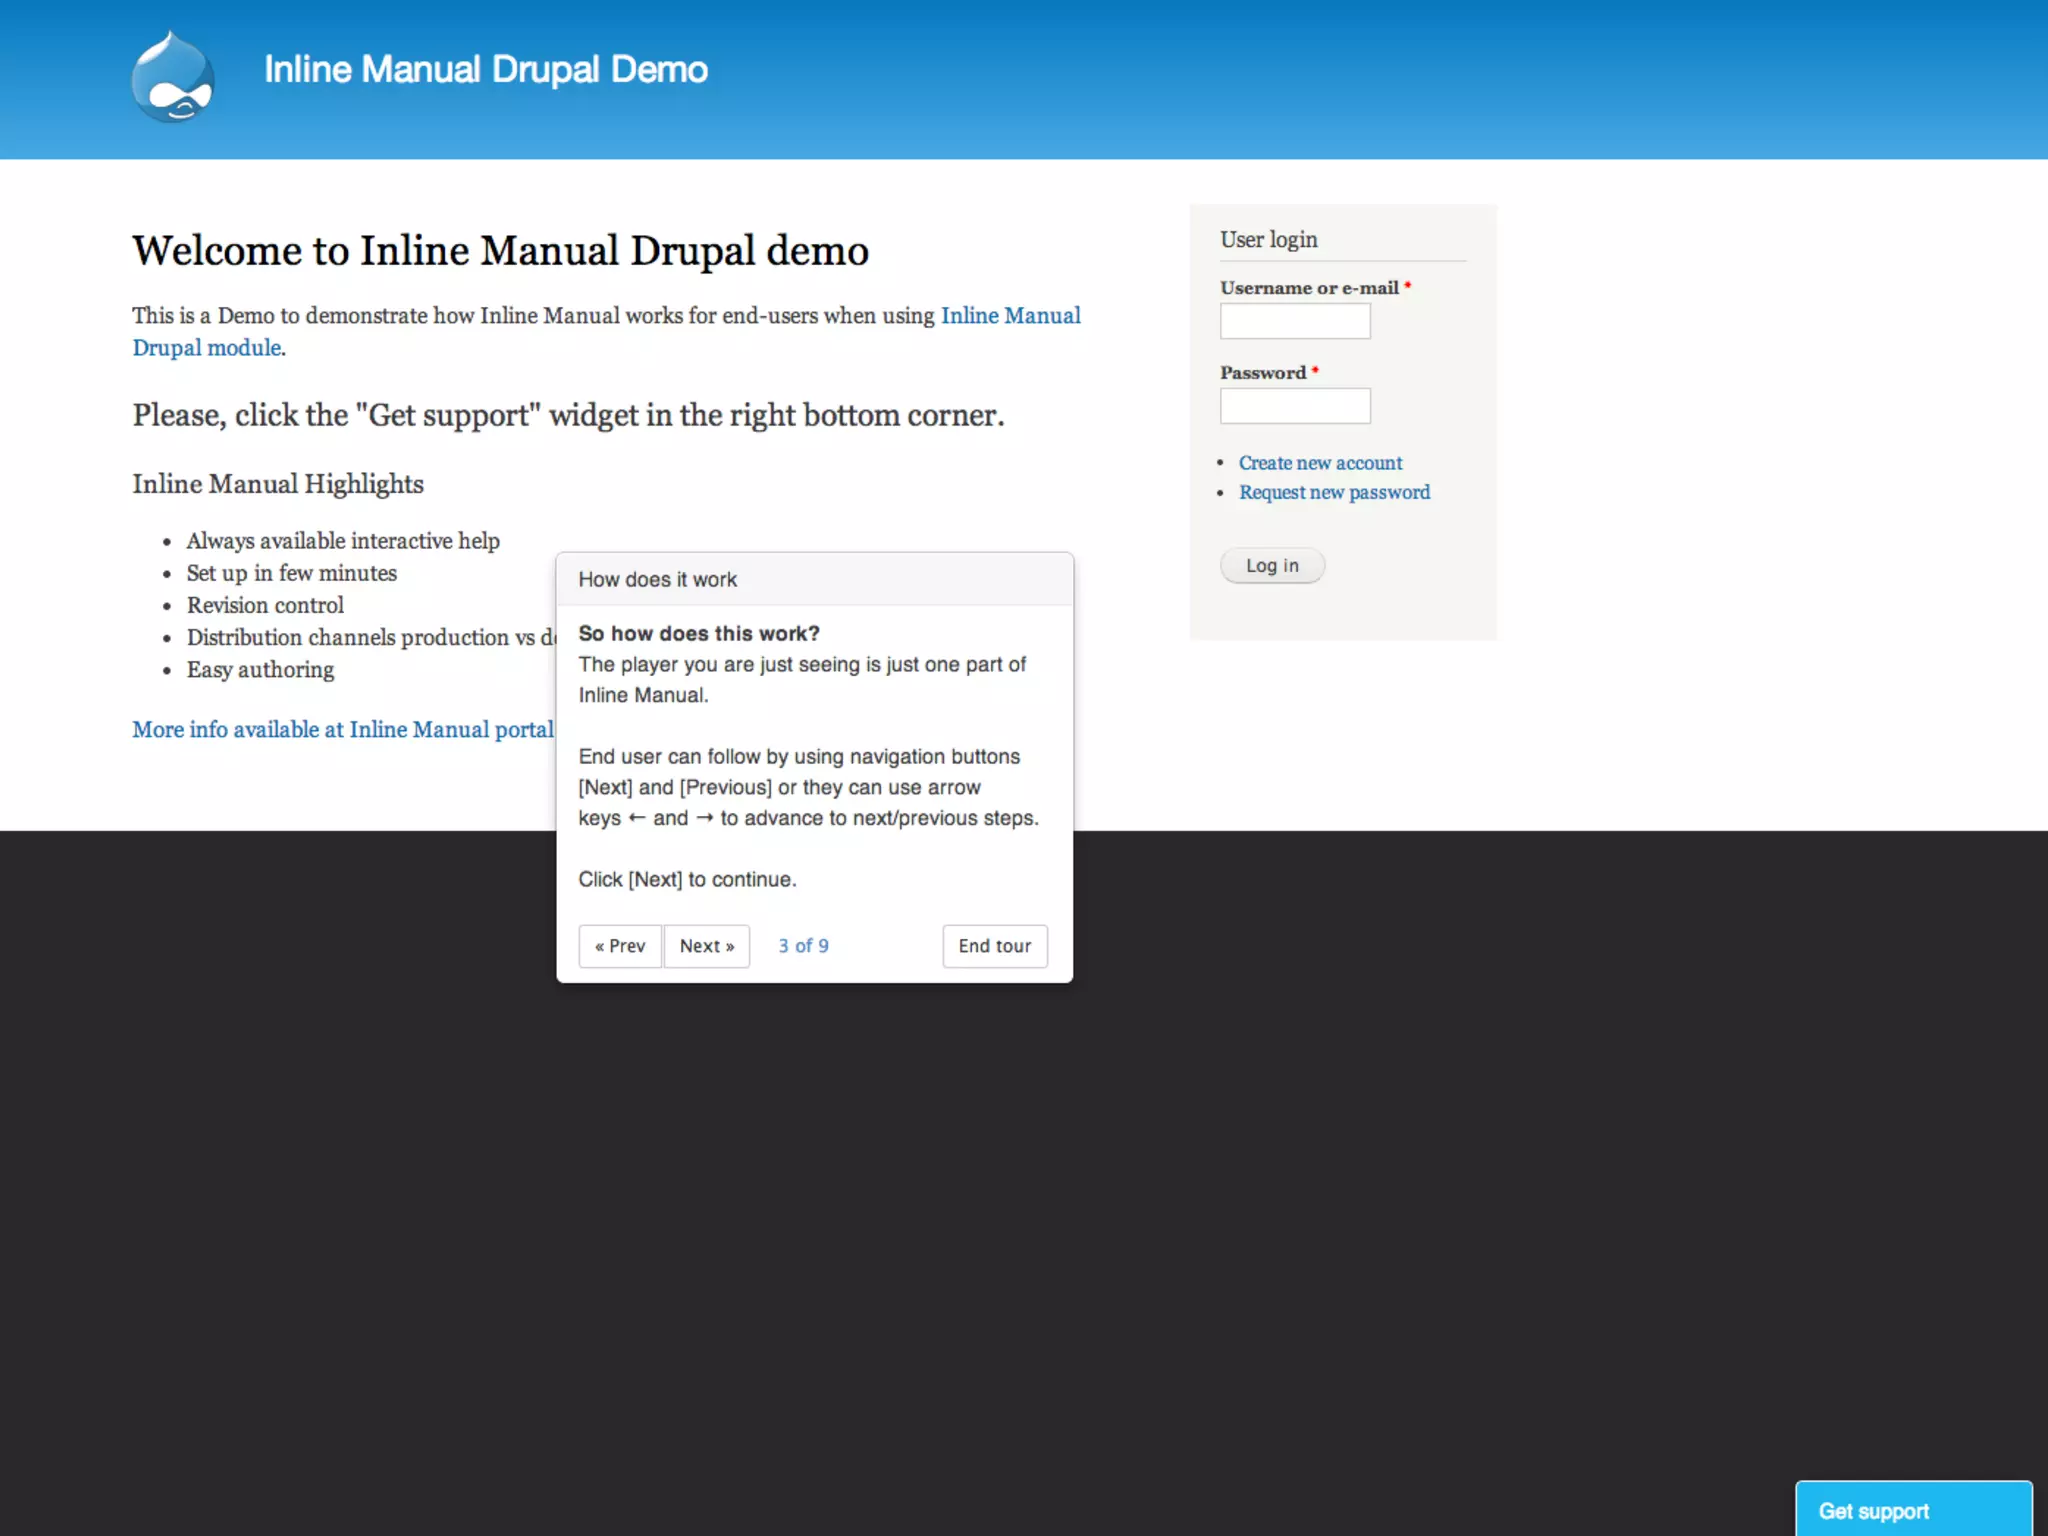The width and height of the screenshot is (2048, 1536).
Task: Click the Easy authoring list item
Action: tap(260, 670)
